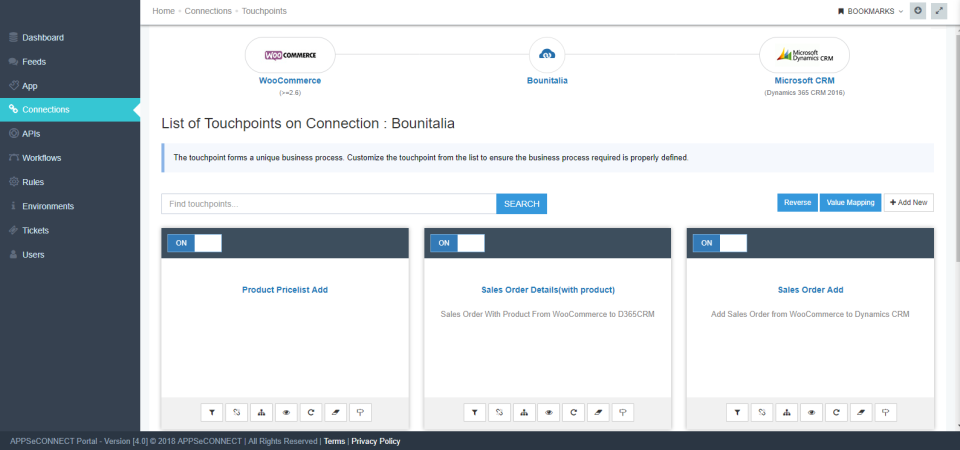The height and width of the screenshot is (450, 960).
Task: Open App in the sidebar
Action: tap(70, 86)
